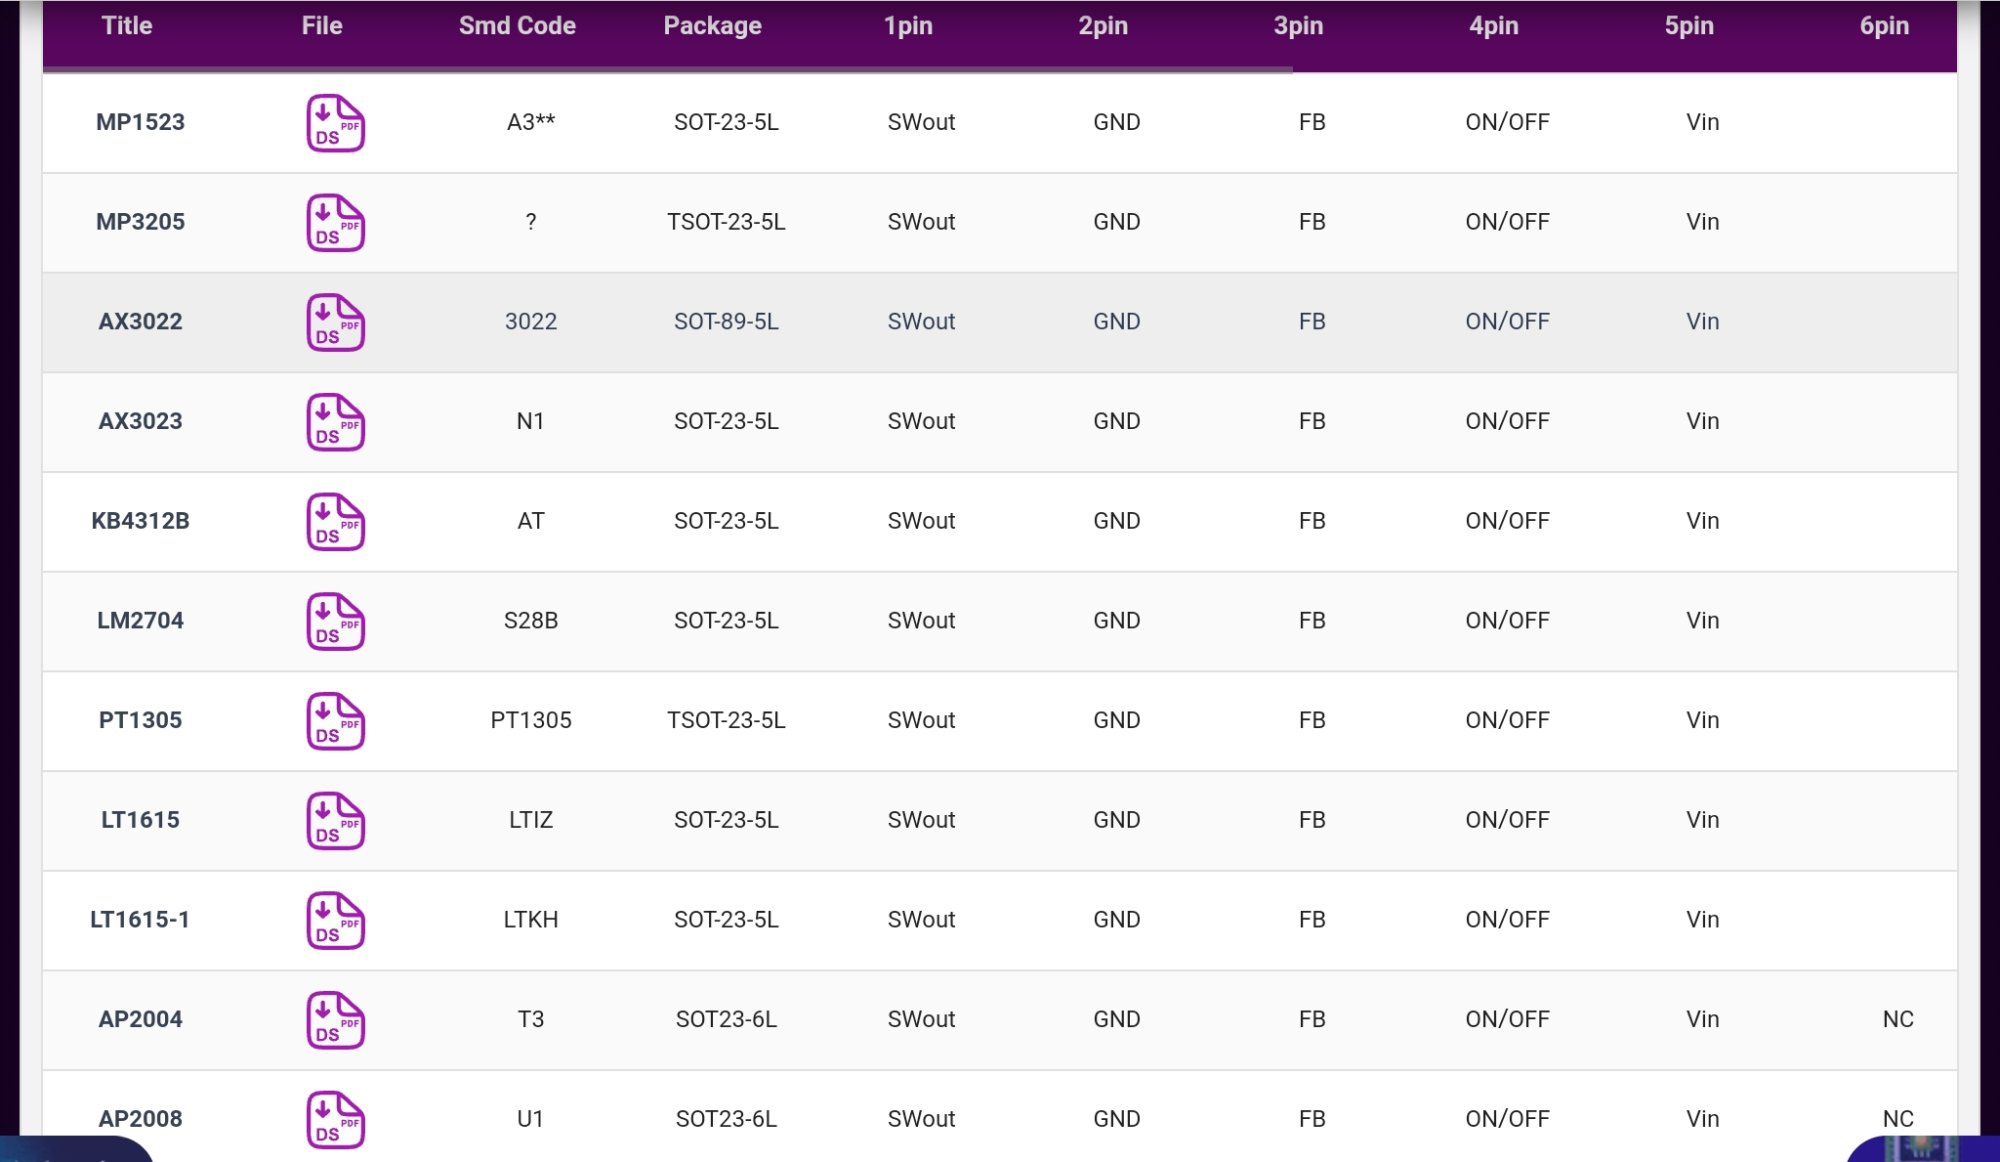Download the LM2704 datasheet PDF
The height and width of the screenshot is (1162, 2000).
tap(335, 621)
